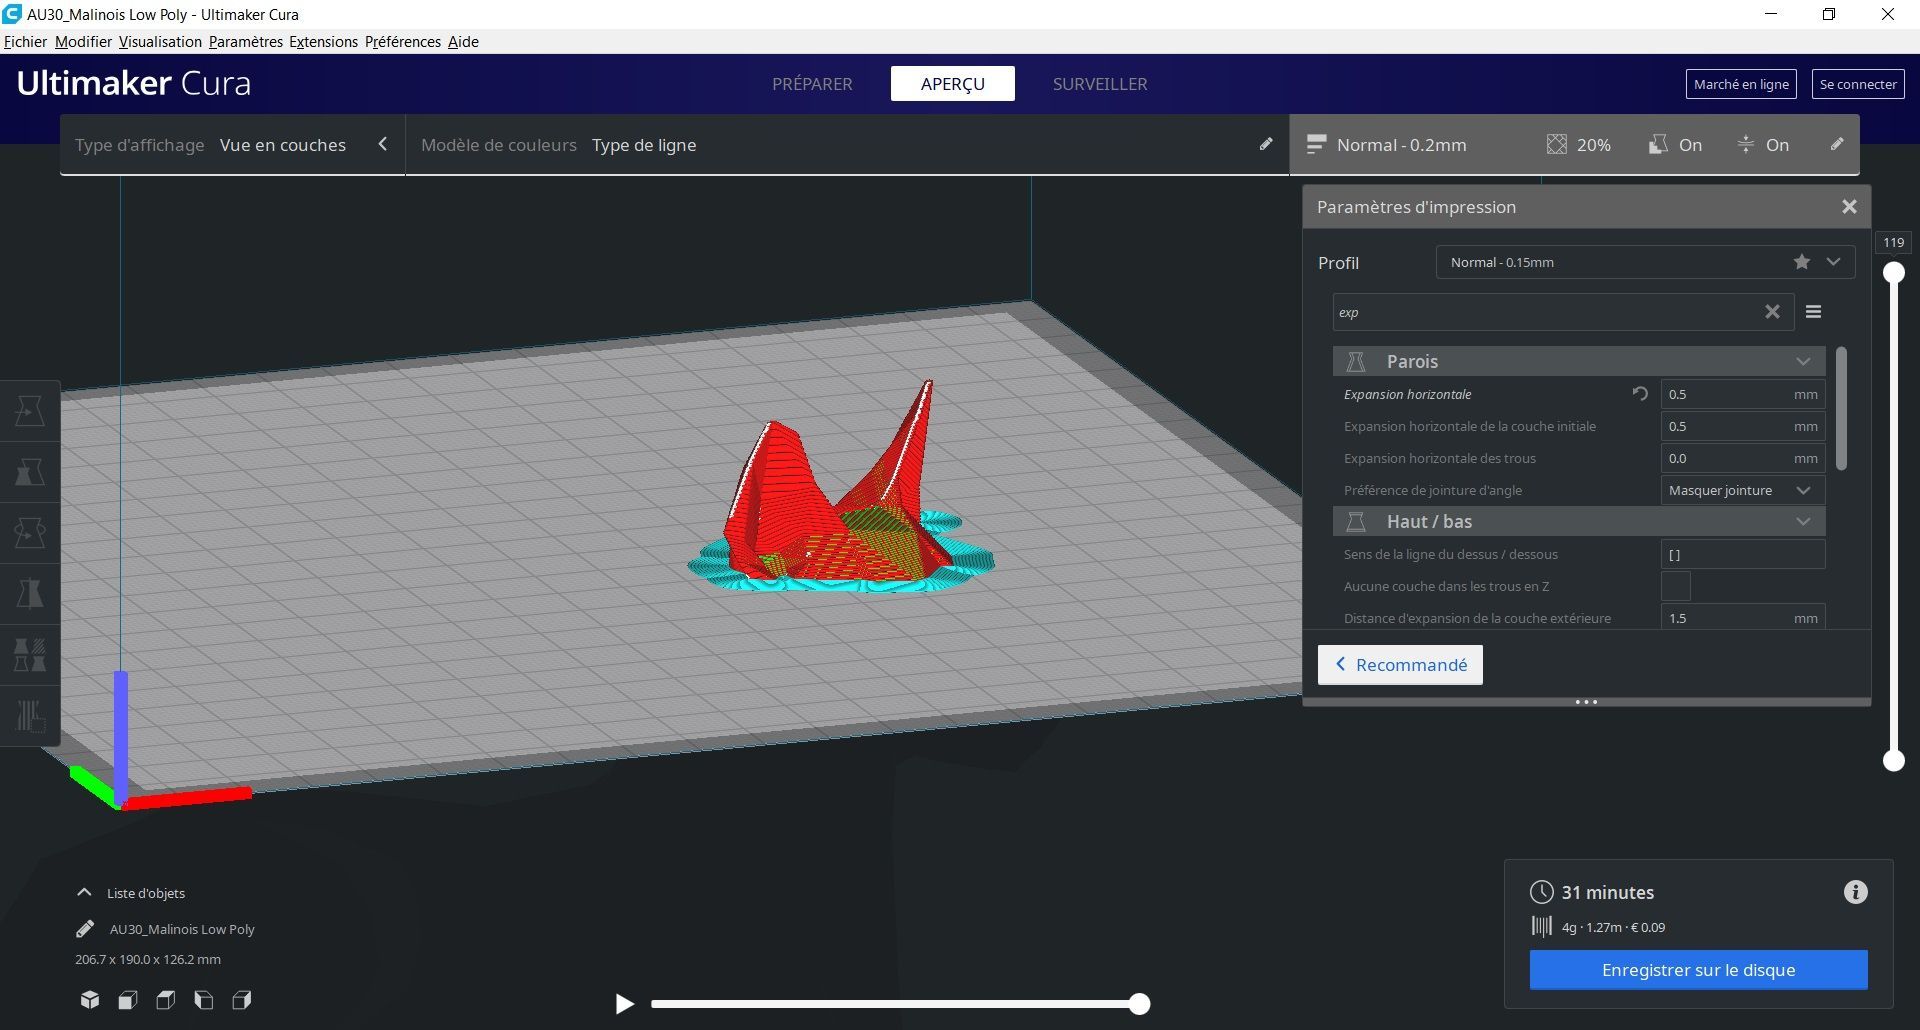The image size is (1920, 1030).
Task: Go back to Recommandé settings
Action: 1400,665
